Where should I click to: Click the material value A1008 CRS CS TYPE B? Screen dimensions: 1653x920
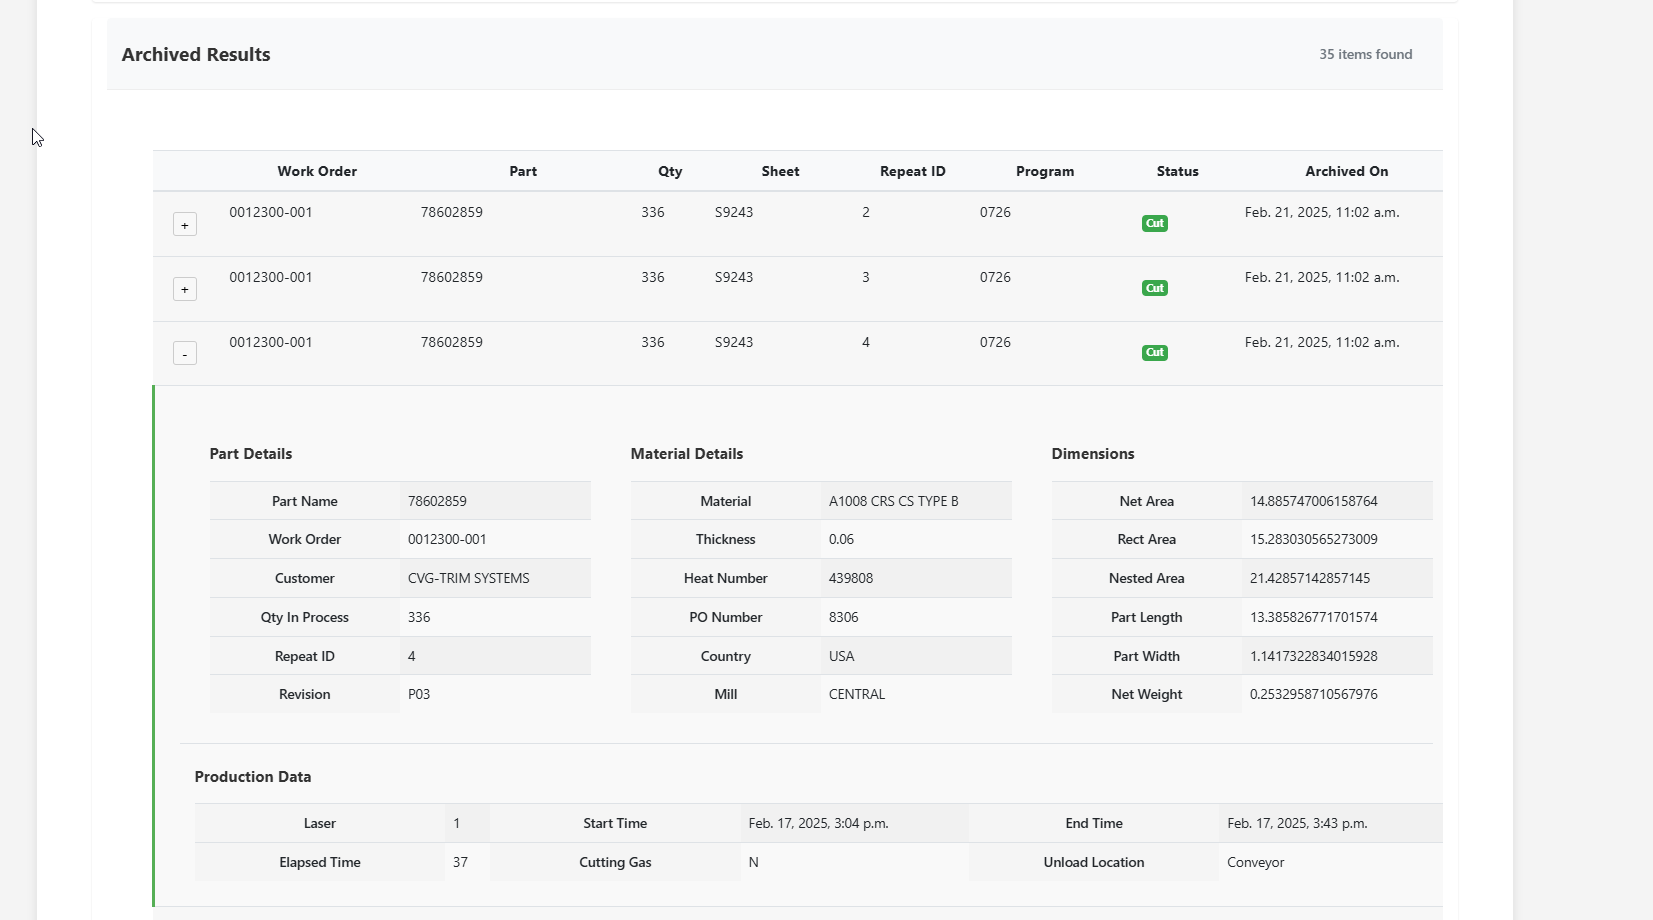893,501
